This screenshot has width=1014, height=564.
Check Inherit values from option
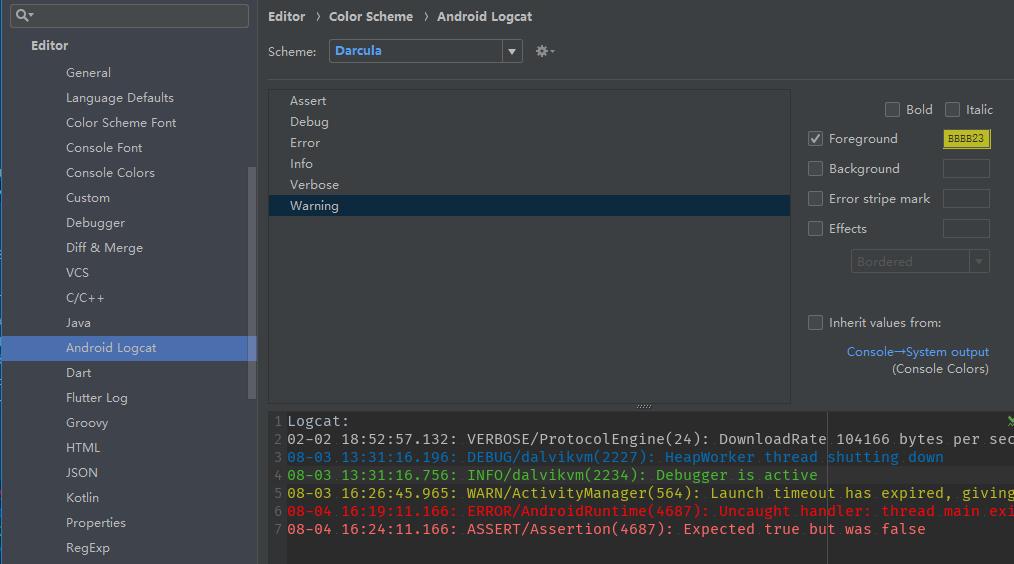[816, 323]
